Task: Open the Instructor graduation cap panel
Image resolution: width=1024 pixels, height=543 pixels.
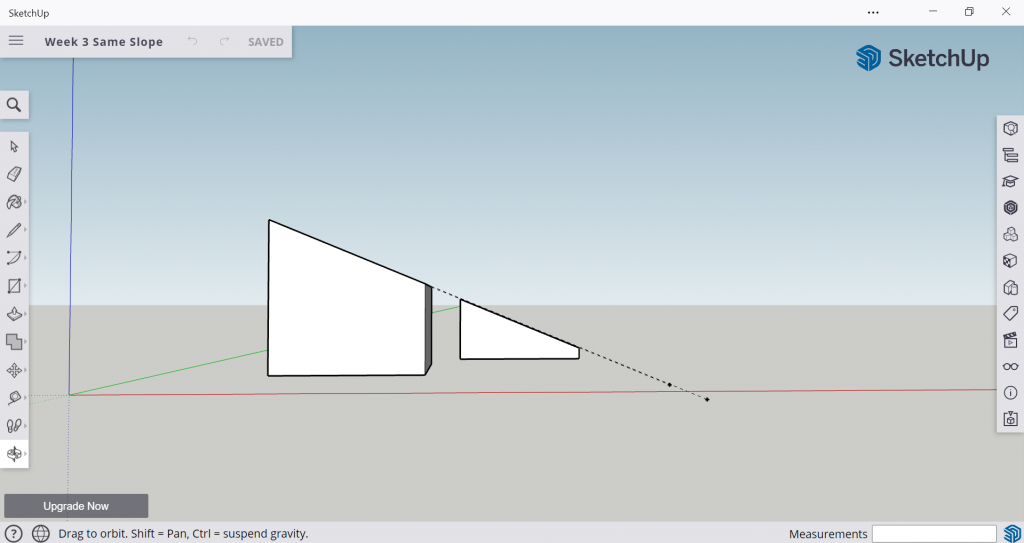Action: coord(1010,181)
